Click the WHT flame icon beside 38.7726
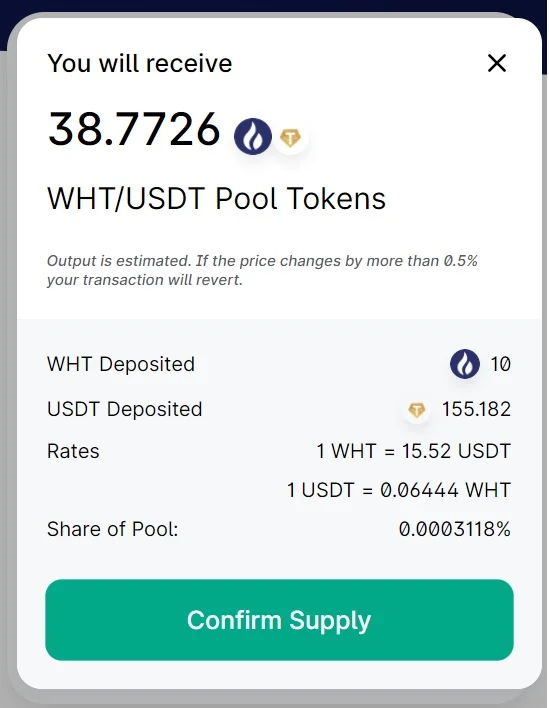Viewport: 549px width, 708px height. click(253, 136)
